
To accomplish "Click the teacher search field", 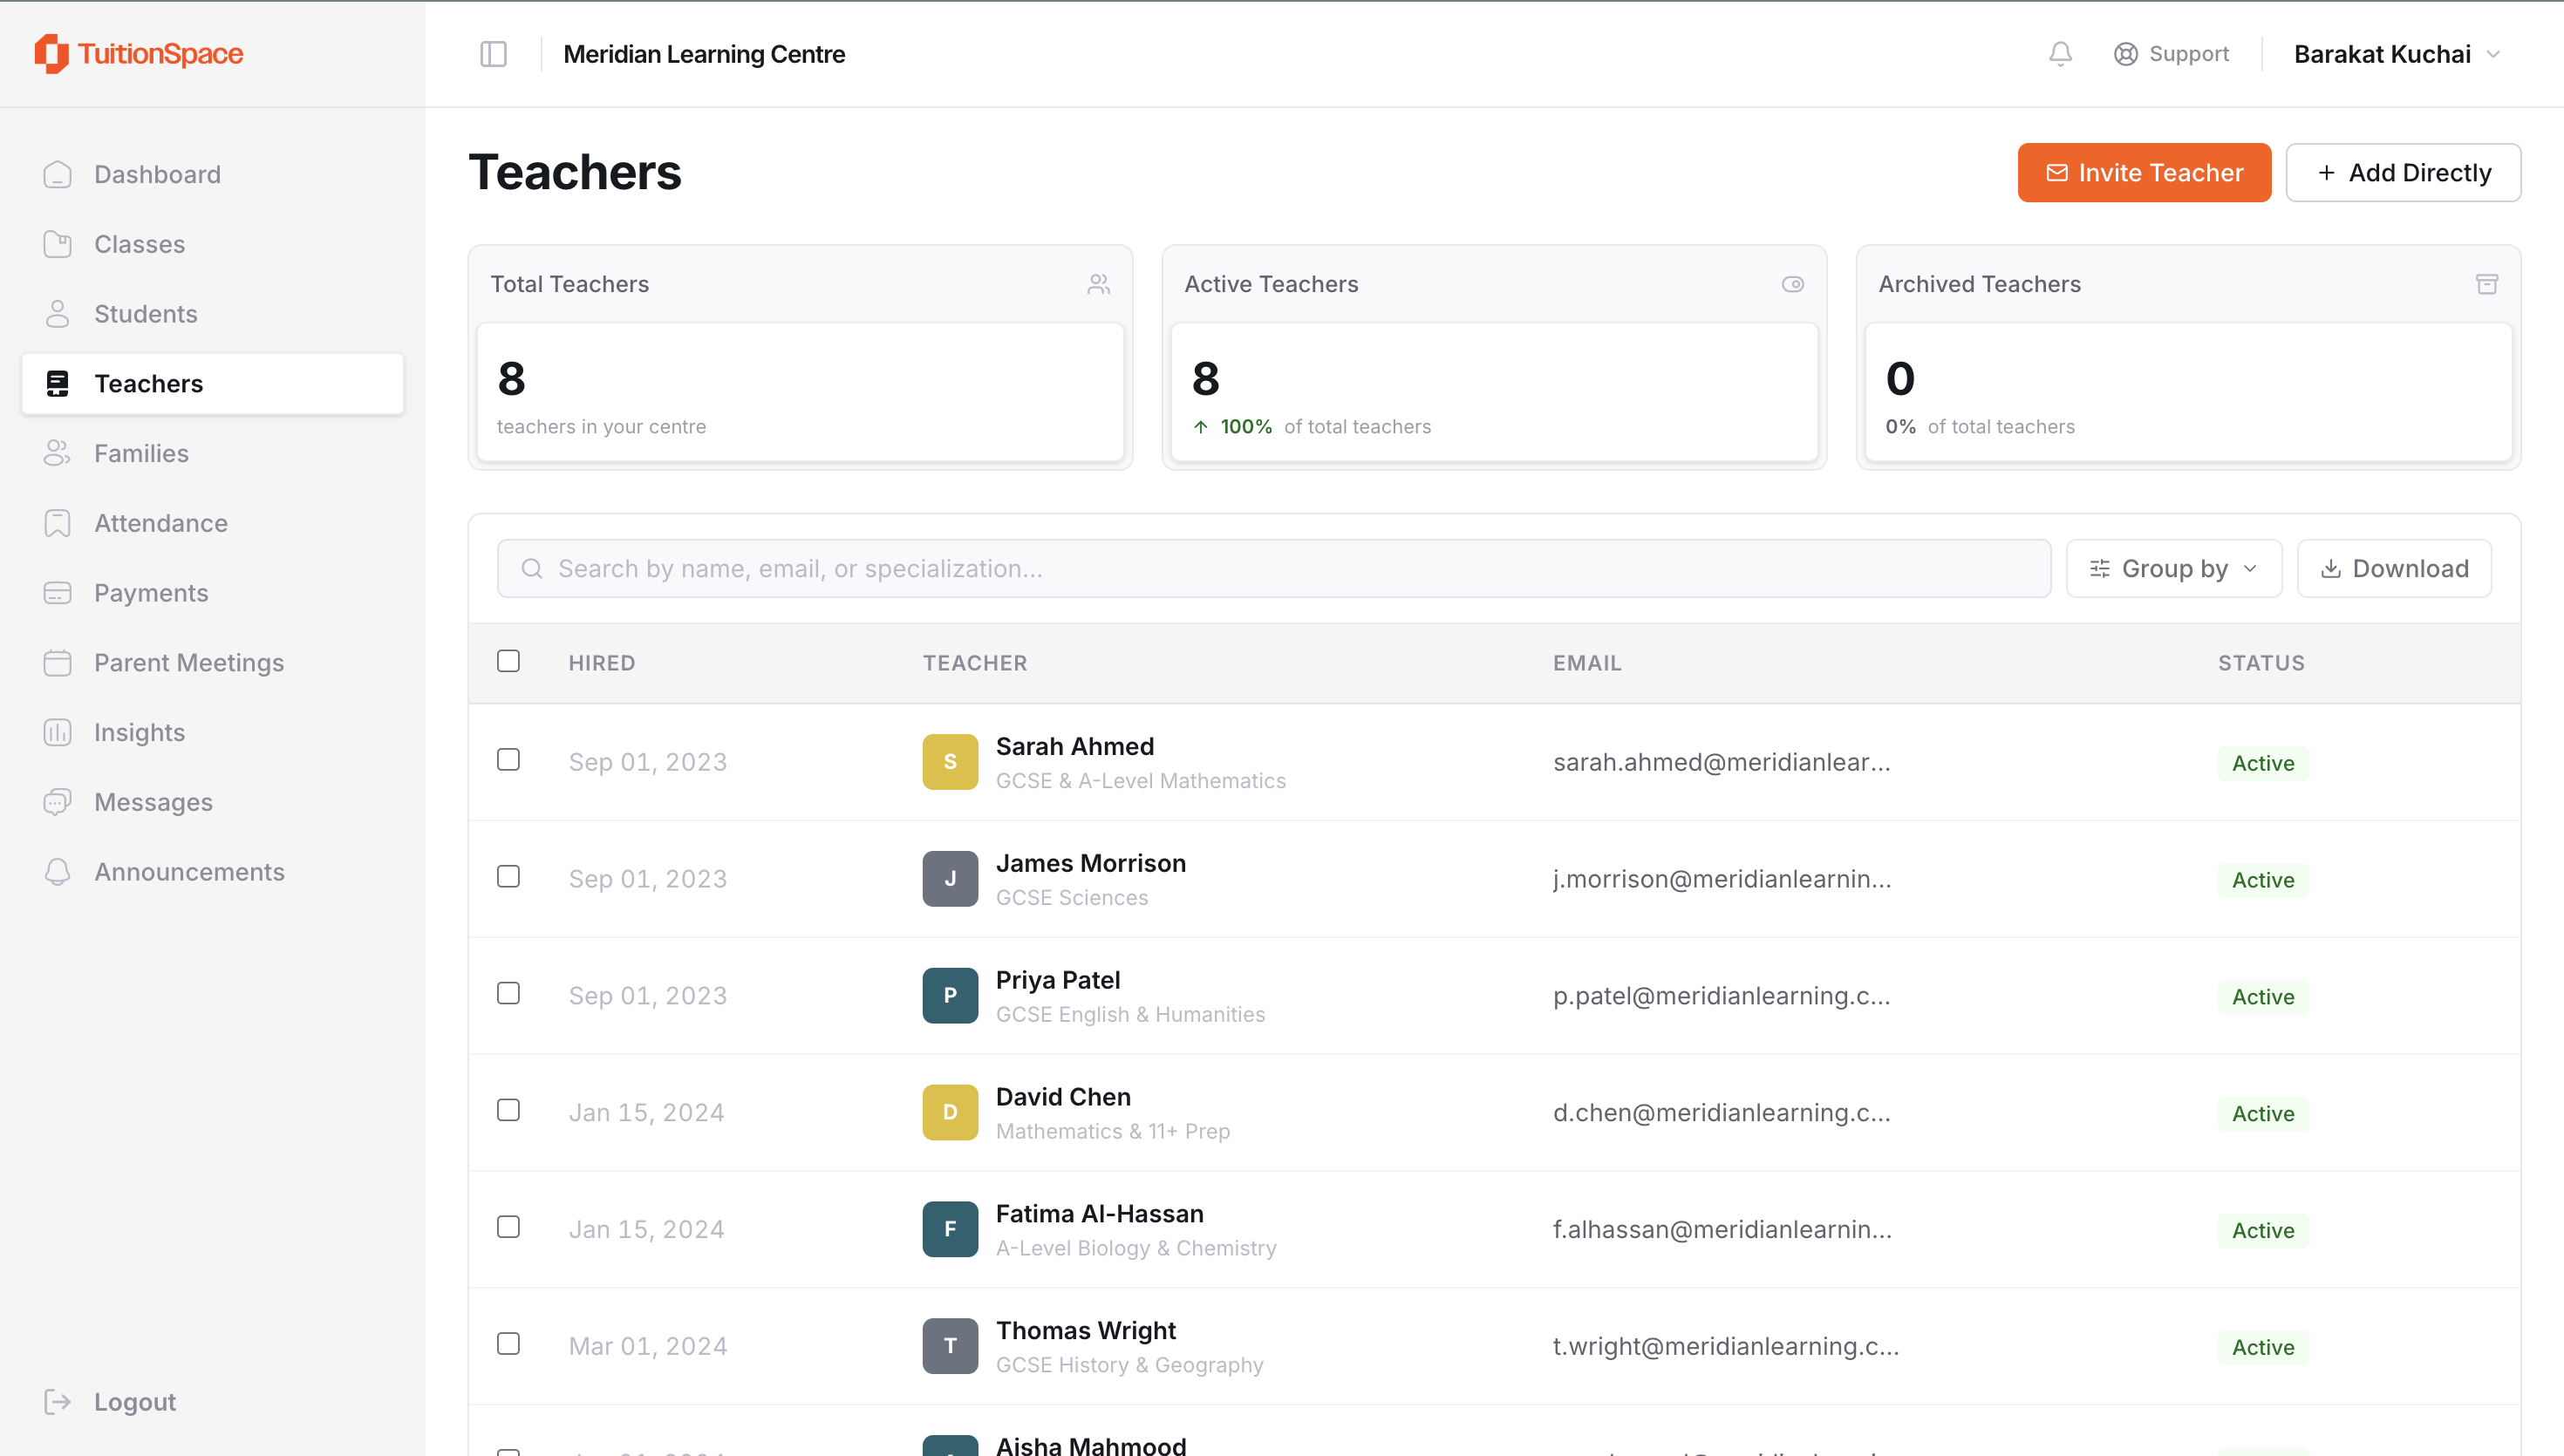I will click(x=1274, y=569).
